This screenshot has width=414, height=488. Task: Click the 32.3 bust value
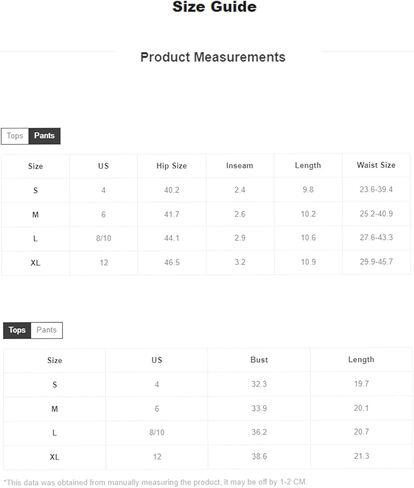[x=259, y=384]
